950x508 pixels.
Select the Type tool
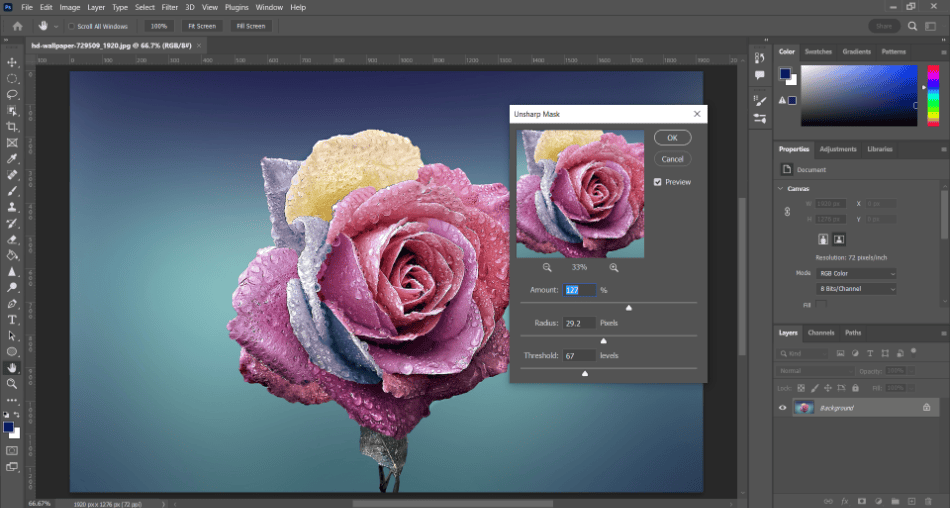pos(12,319)
